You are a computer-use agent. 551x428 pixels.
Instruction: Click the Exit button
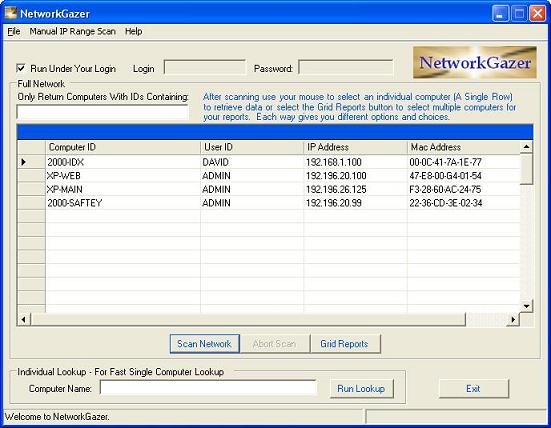pos(473,389)
